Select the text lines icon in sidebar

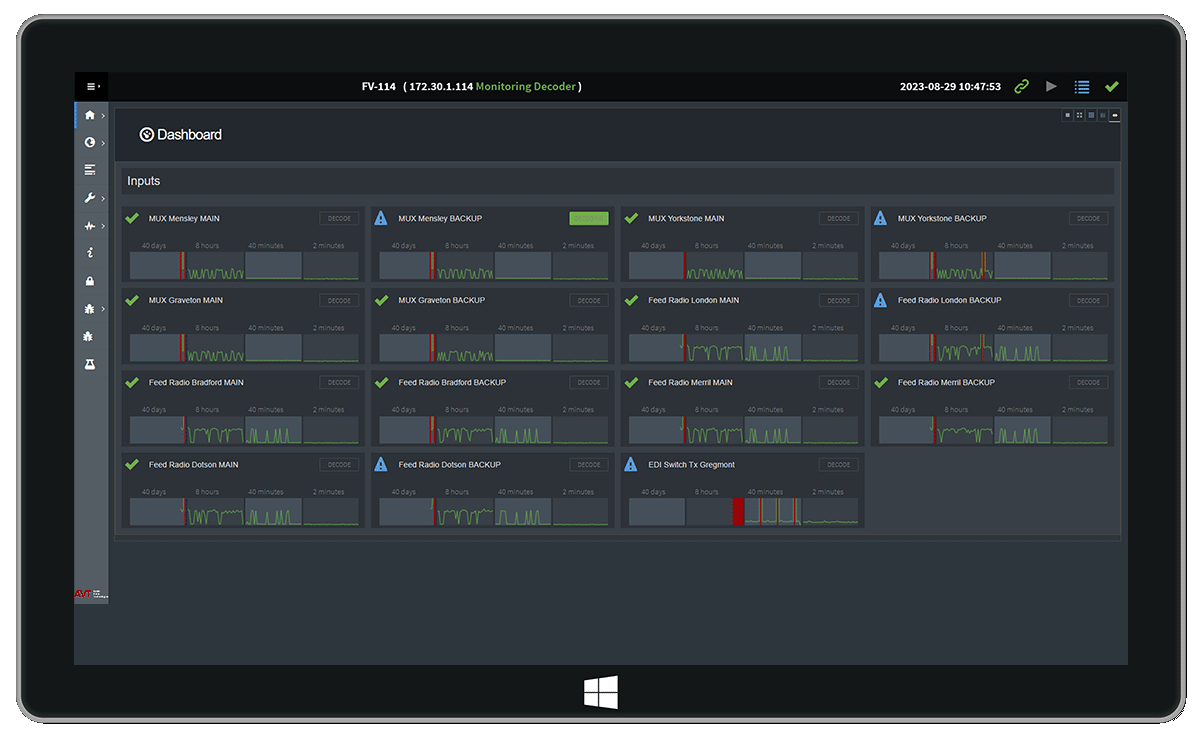pos(90,170)
